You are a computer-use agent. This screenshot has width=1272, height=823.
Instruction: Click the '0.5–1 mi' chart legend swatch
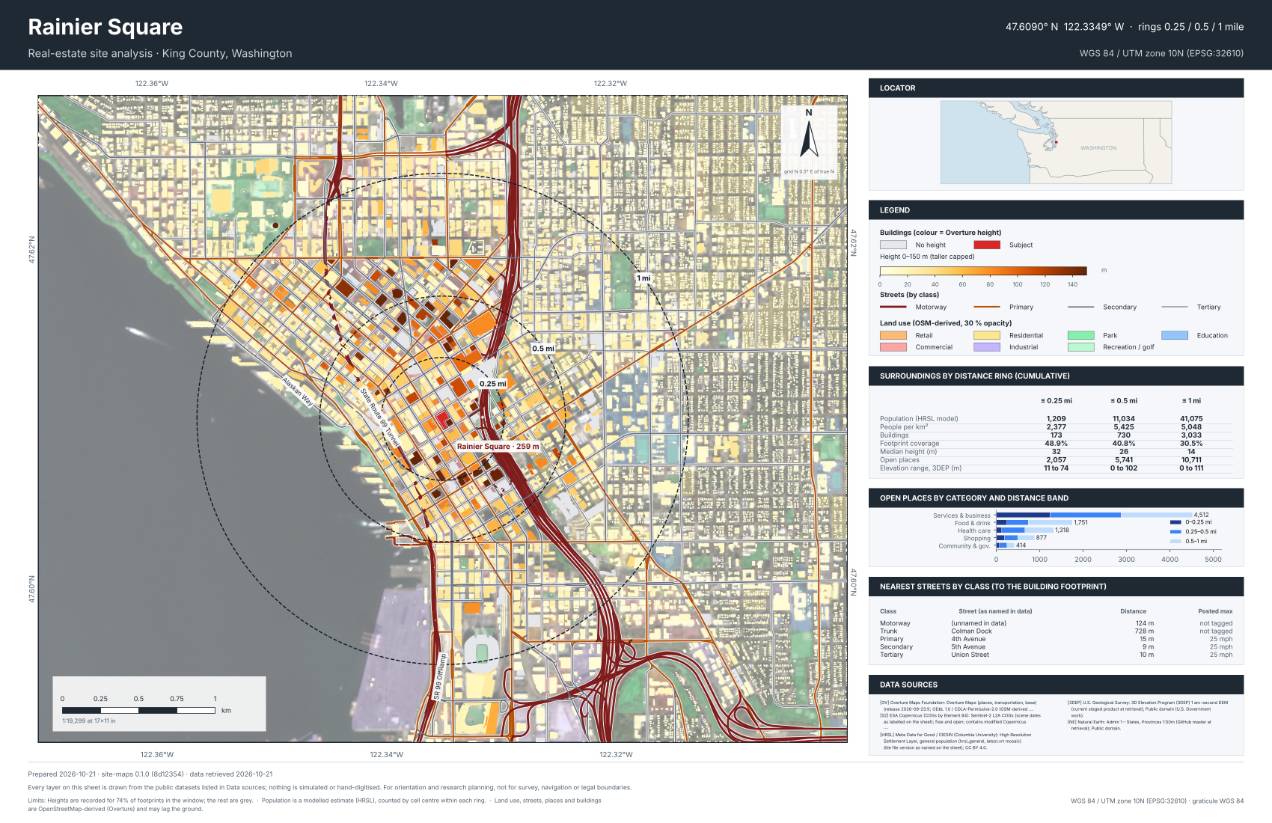(x=1176, y=540)
